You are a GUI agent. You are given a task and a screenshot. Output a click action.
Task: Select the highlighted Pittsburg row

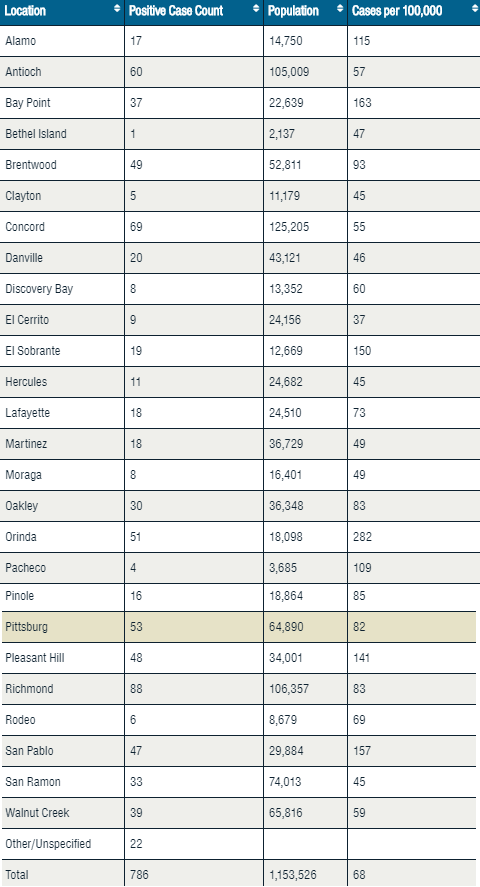tap(239, 627)
